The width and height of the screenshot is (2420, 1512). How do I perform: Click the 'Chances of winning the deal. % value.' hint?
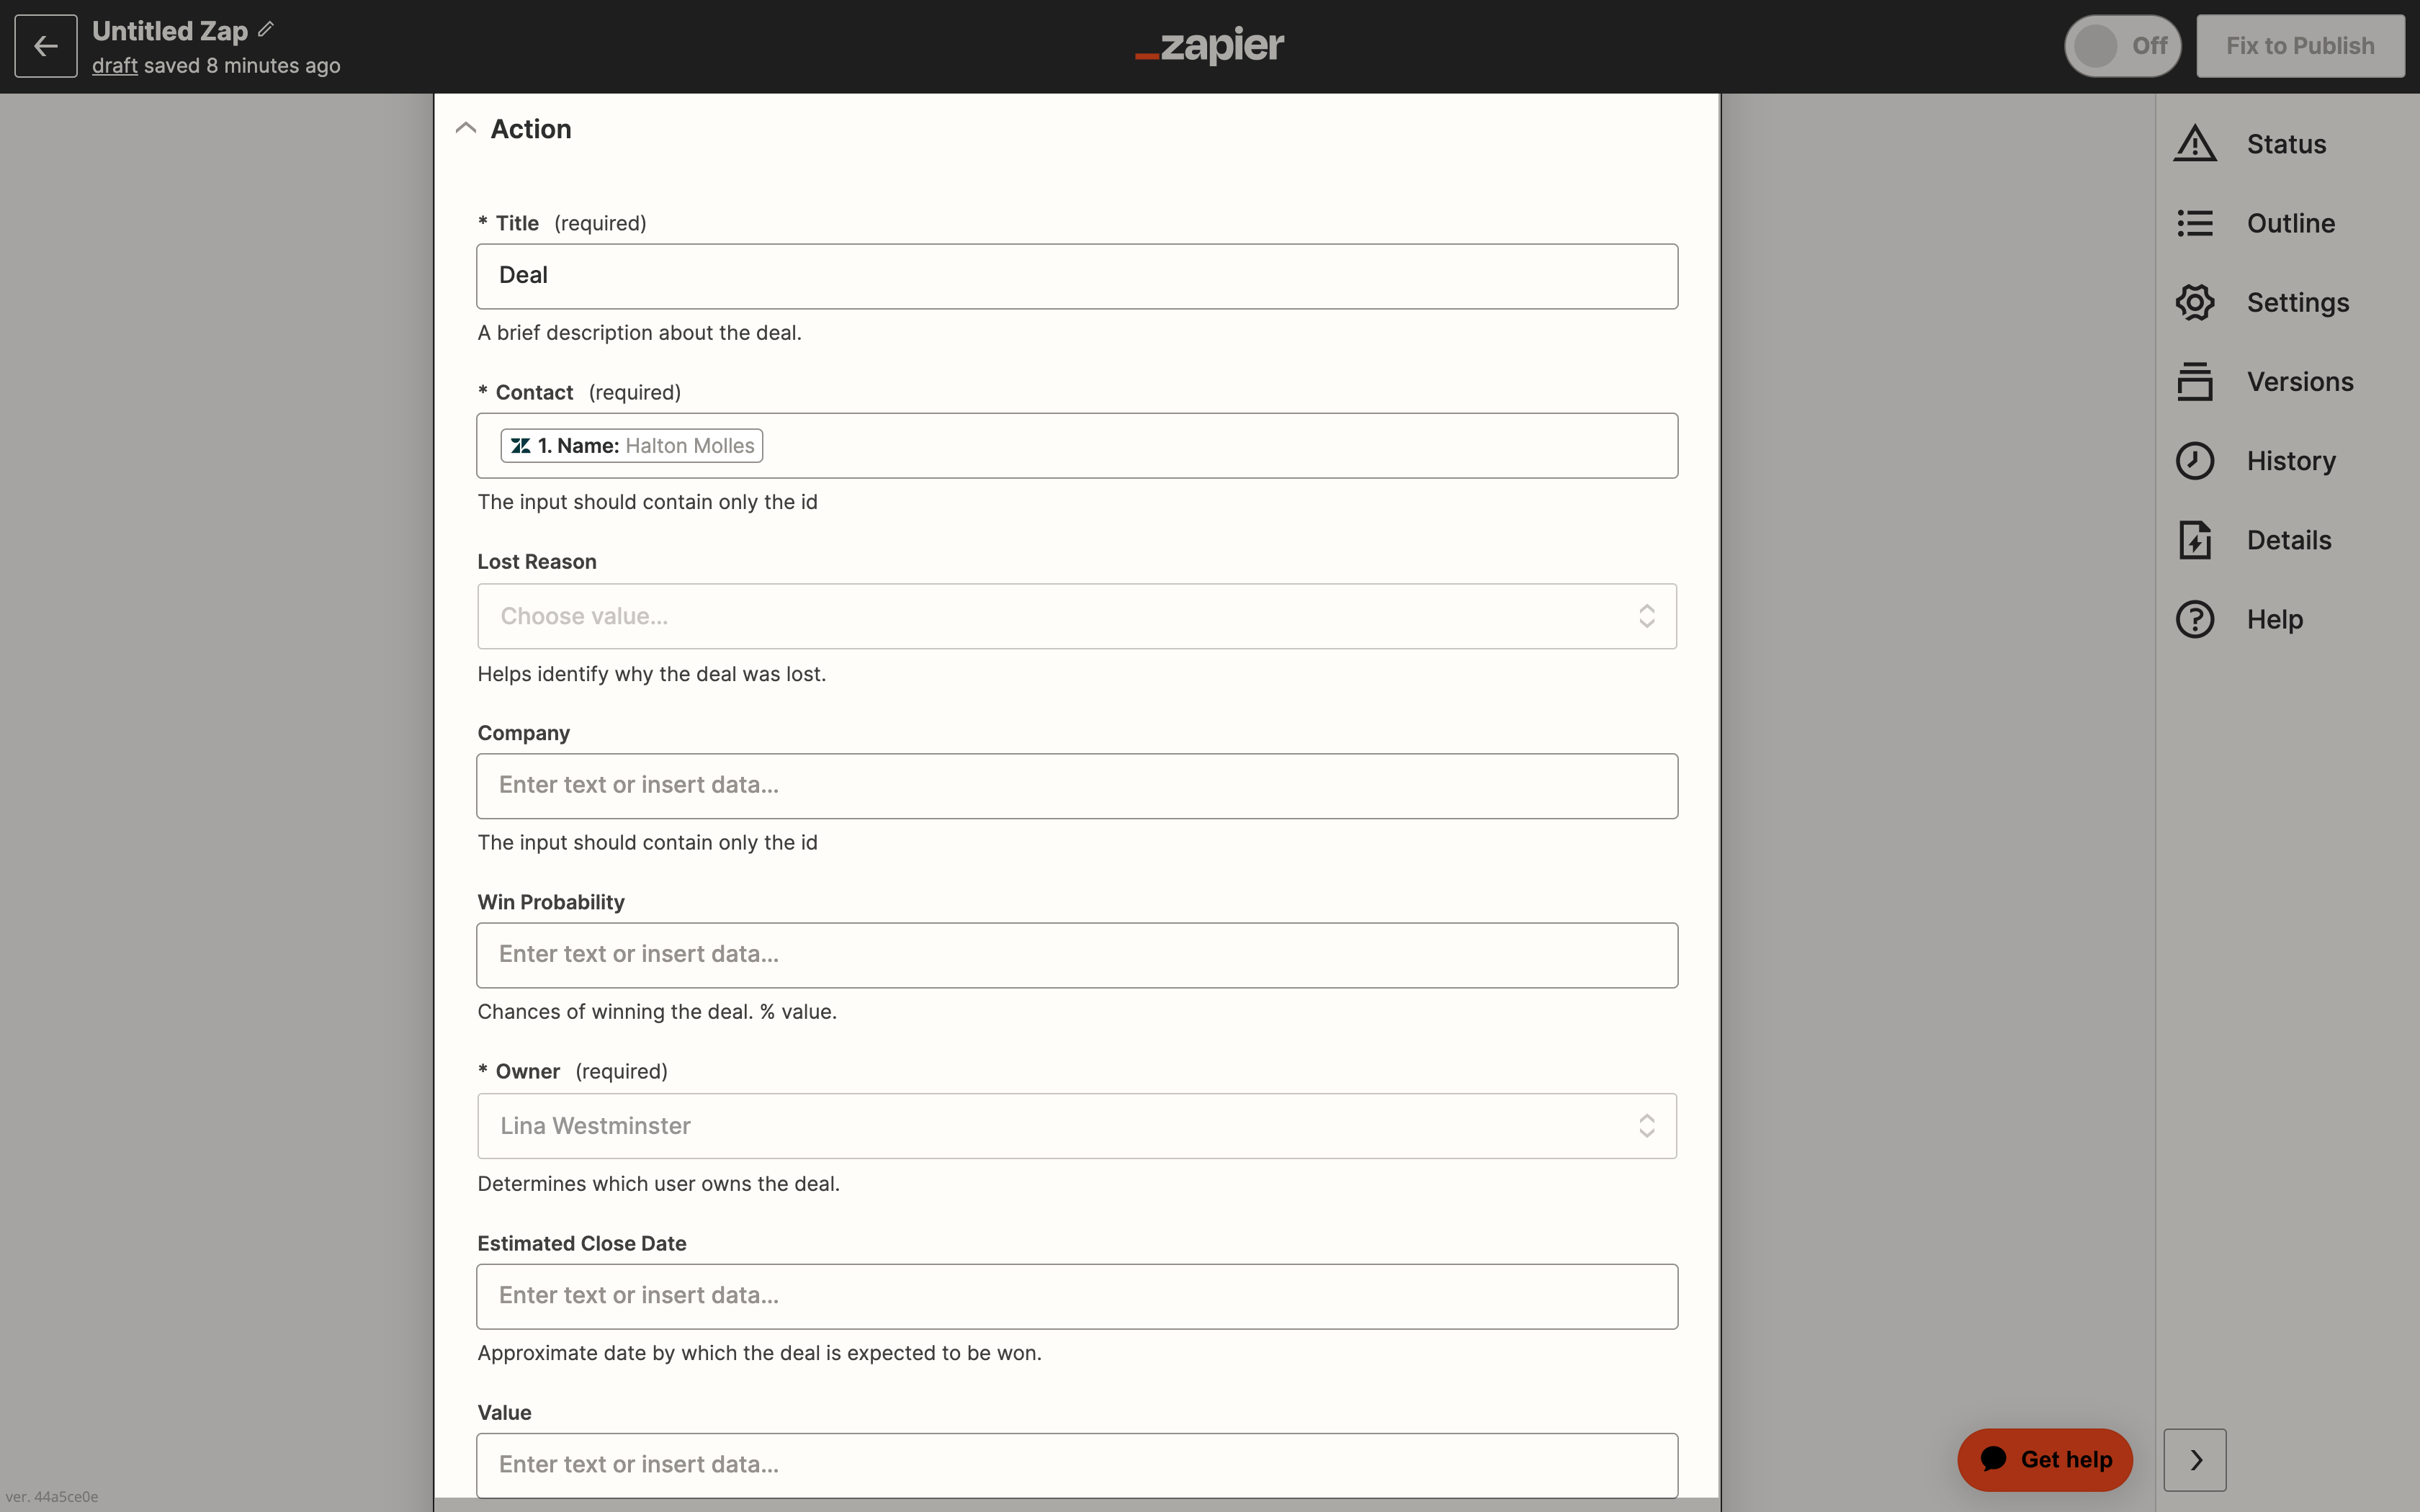coord(657,1012)
